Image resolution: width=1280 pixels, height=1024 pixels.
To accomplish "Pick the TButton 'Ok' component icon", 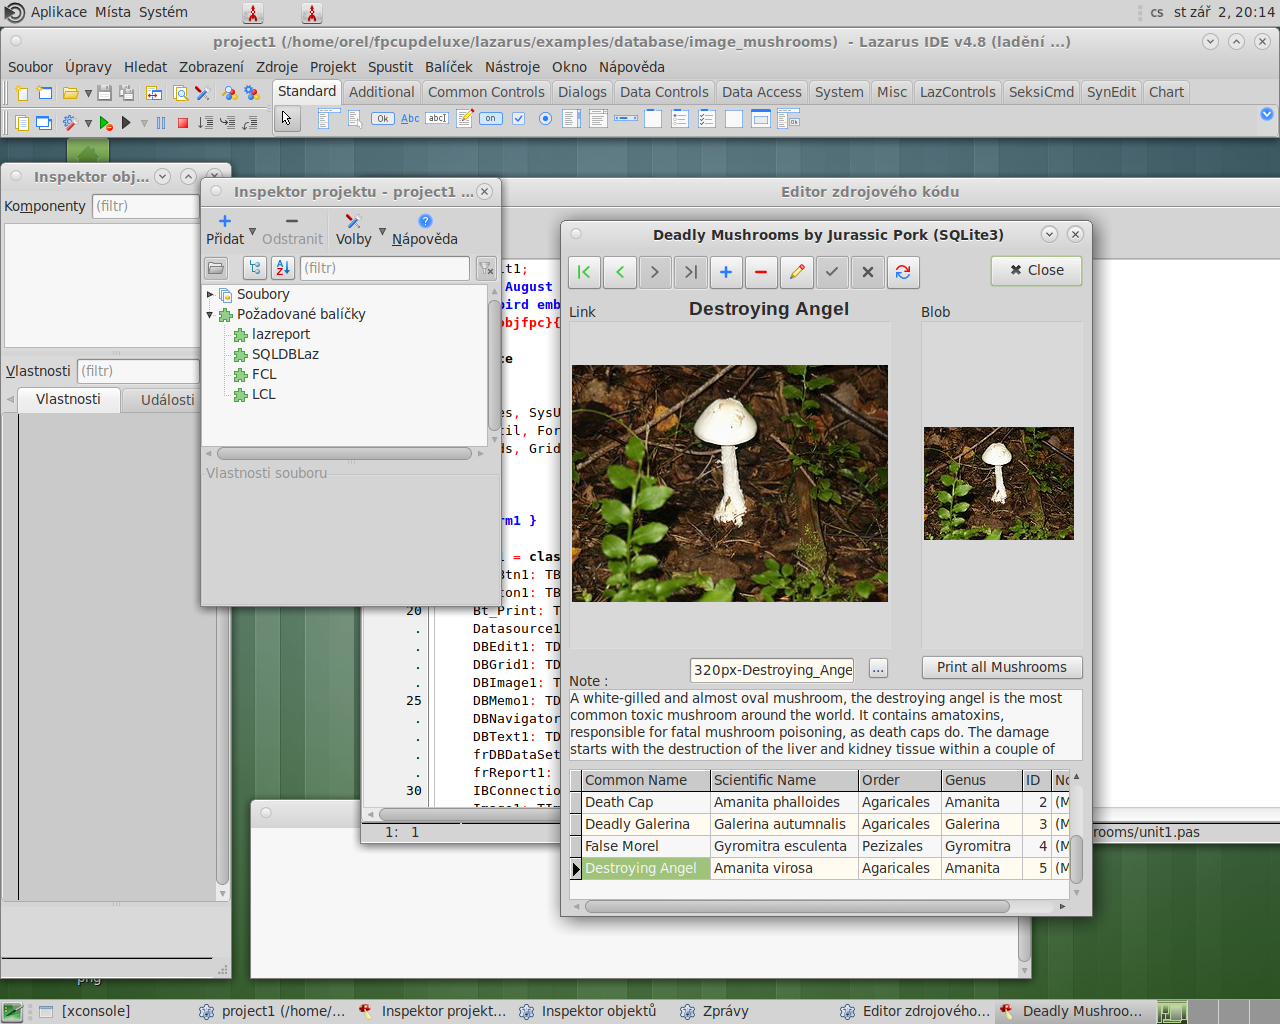I will coord(383,119).
